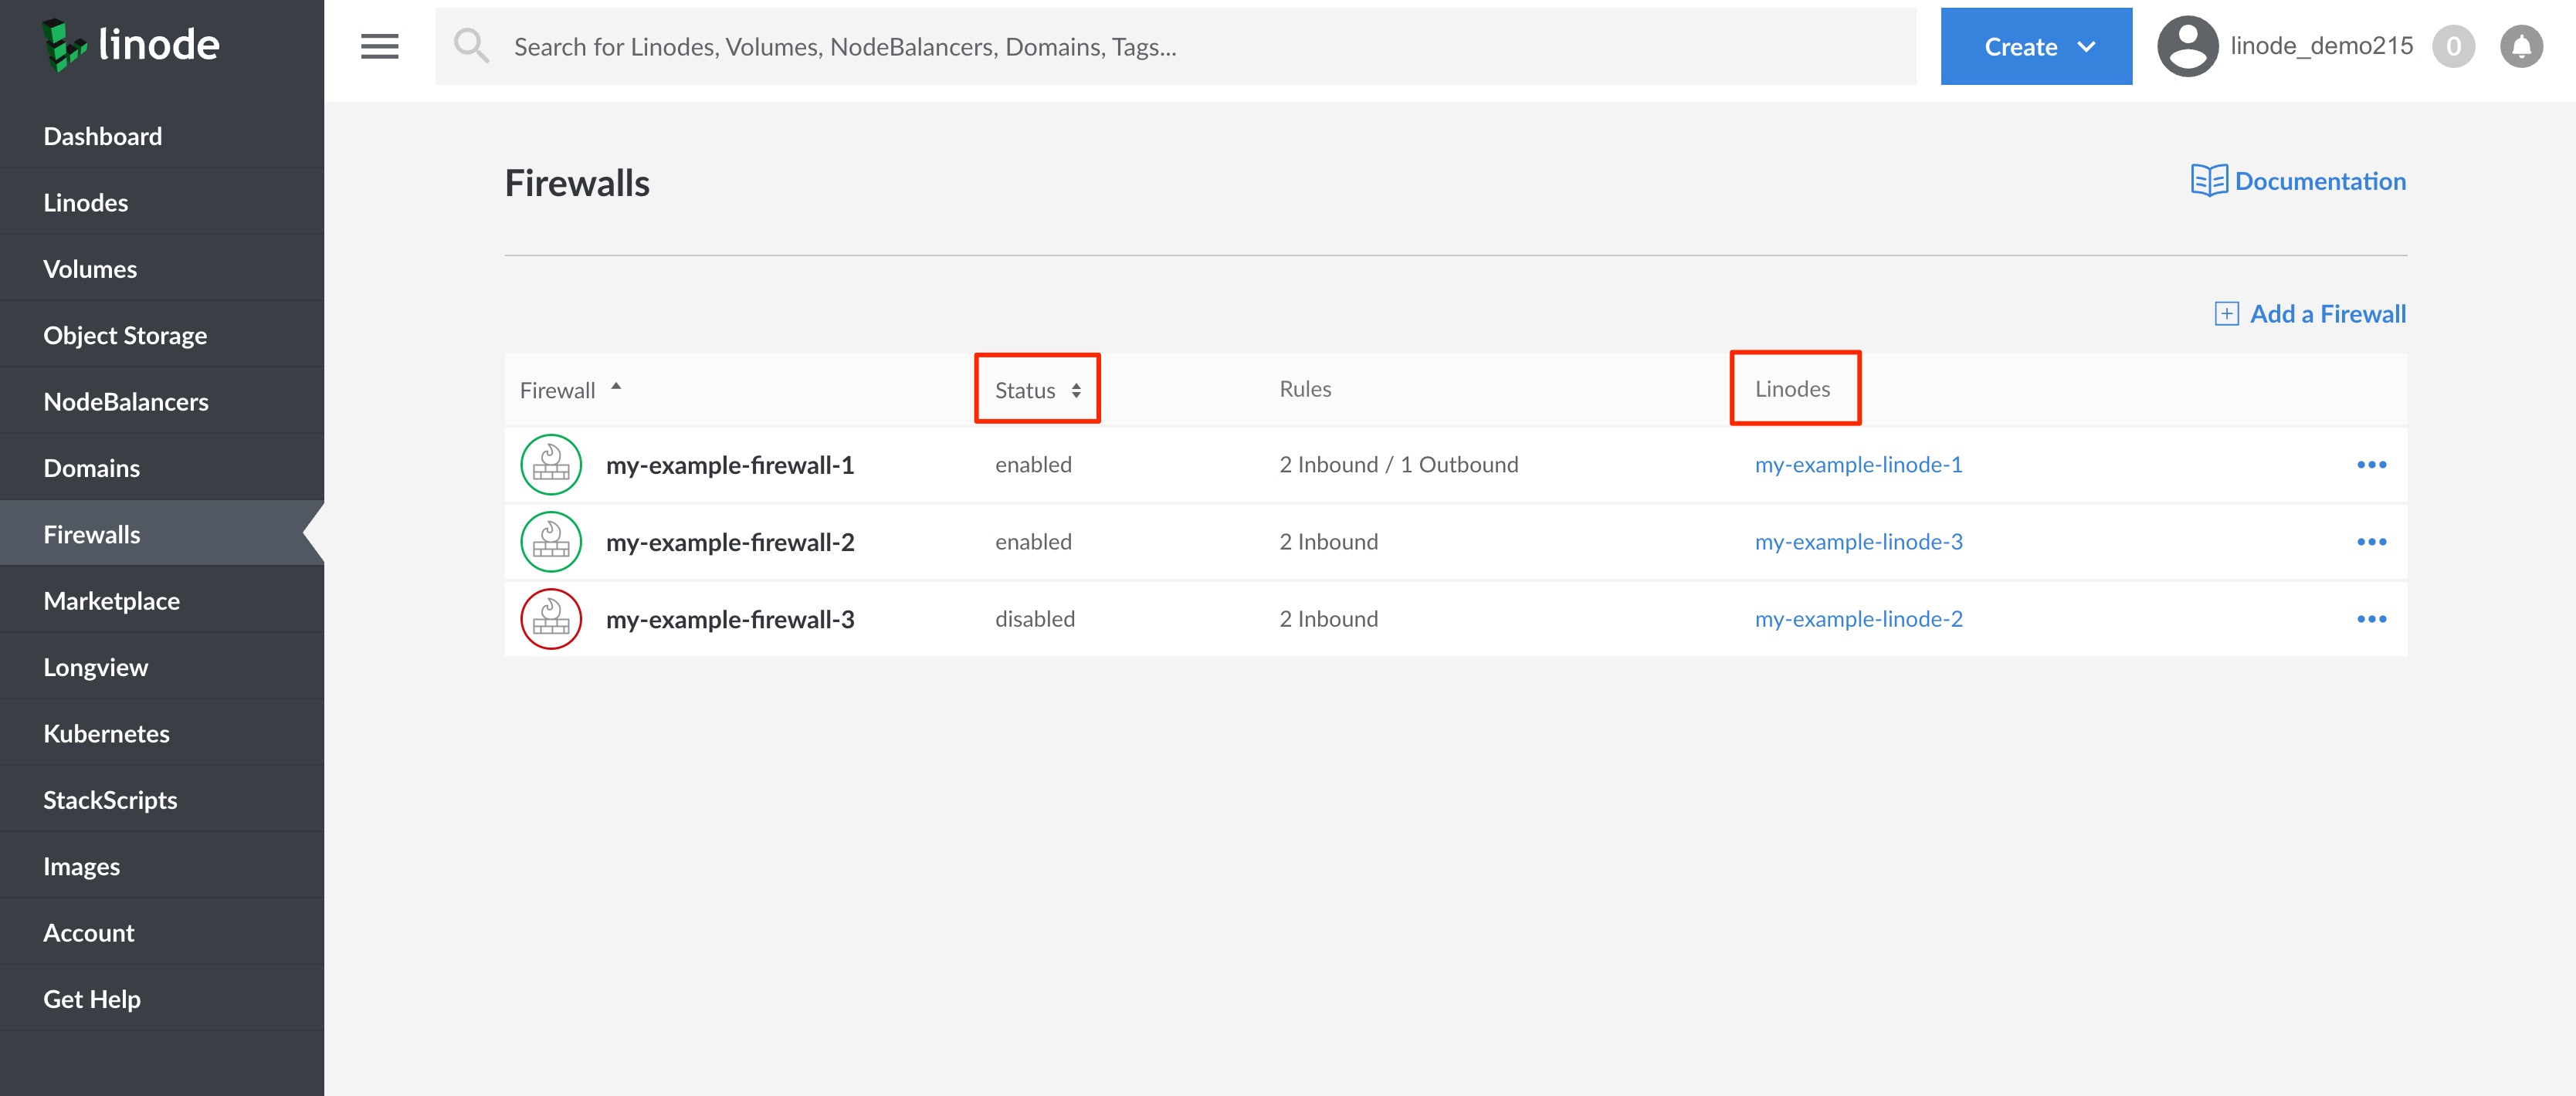Click my-example-firewall-3 red firewall icon
This screenshot has width=2576, height=1096.
point(551,619)
